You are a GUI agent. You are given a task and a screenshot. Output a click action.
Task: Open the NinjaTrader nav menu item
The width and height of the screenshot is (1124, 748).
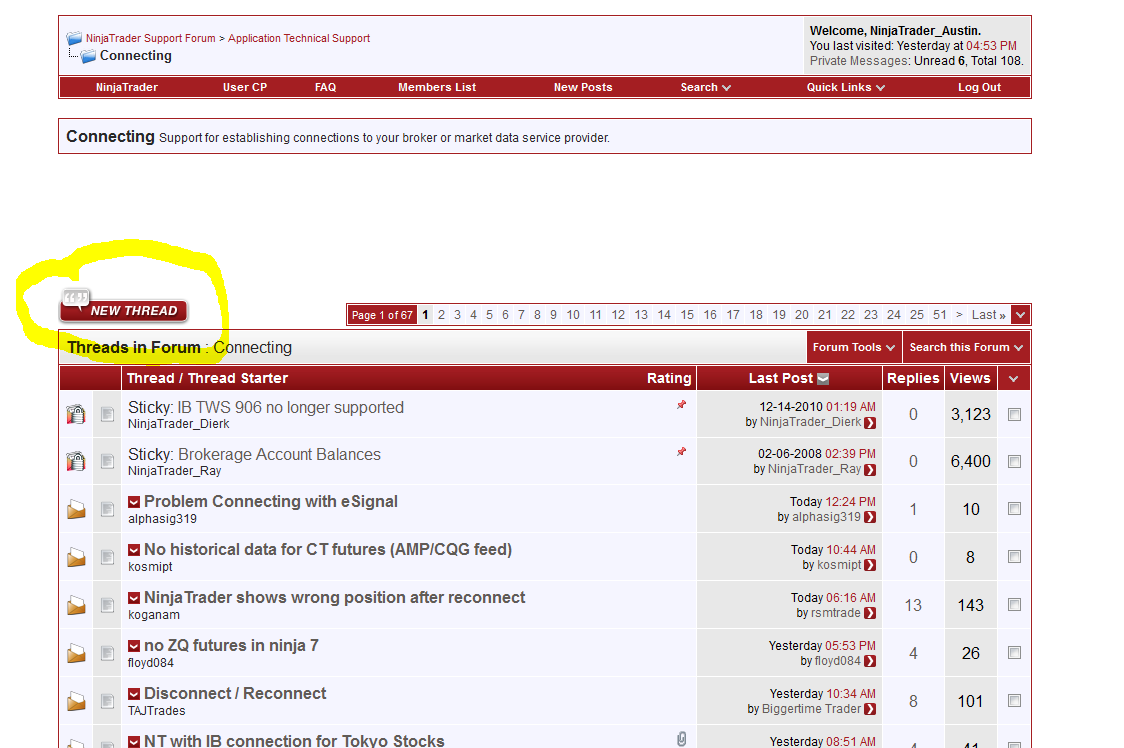click(127, 87)
